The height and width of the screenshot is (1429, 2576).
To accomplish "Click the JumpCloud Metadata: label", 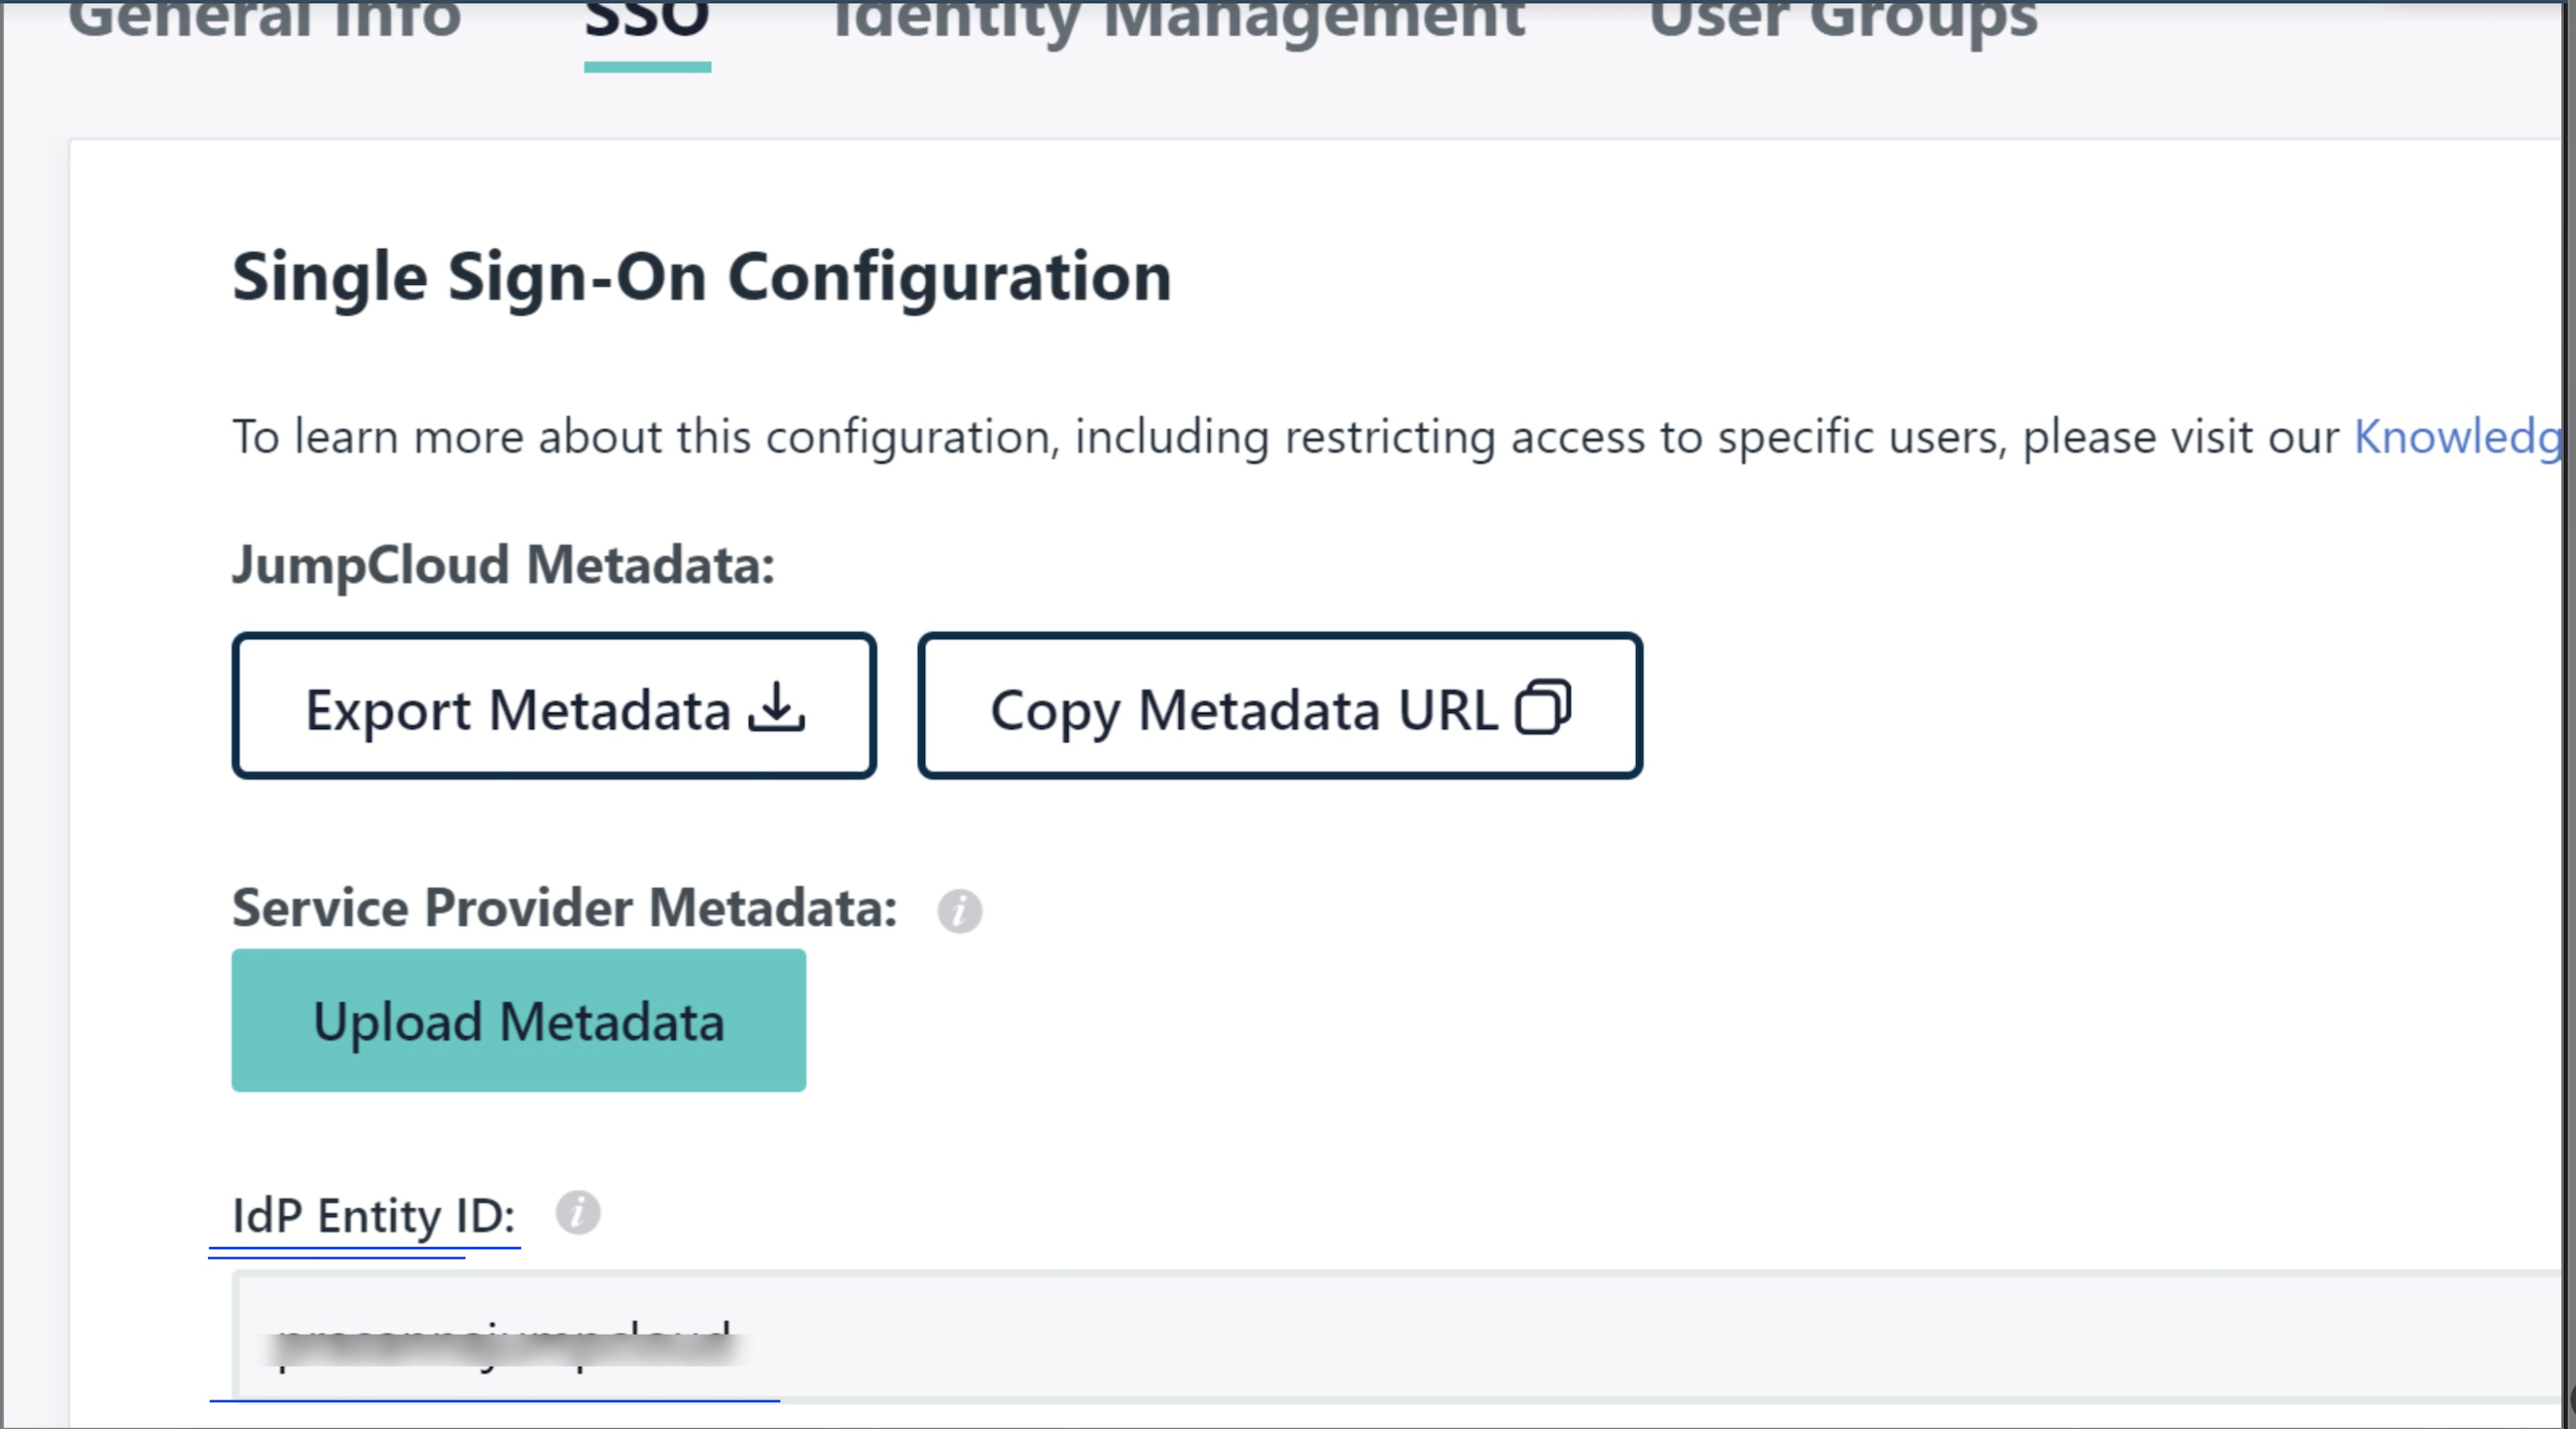I will click(504, 565).
